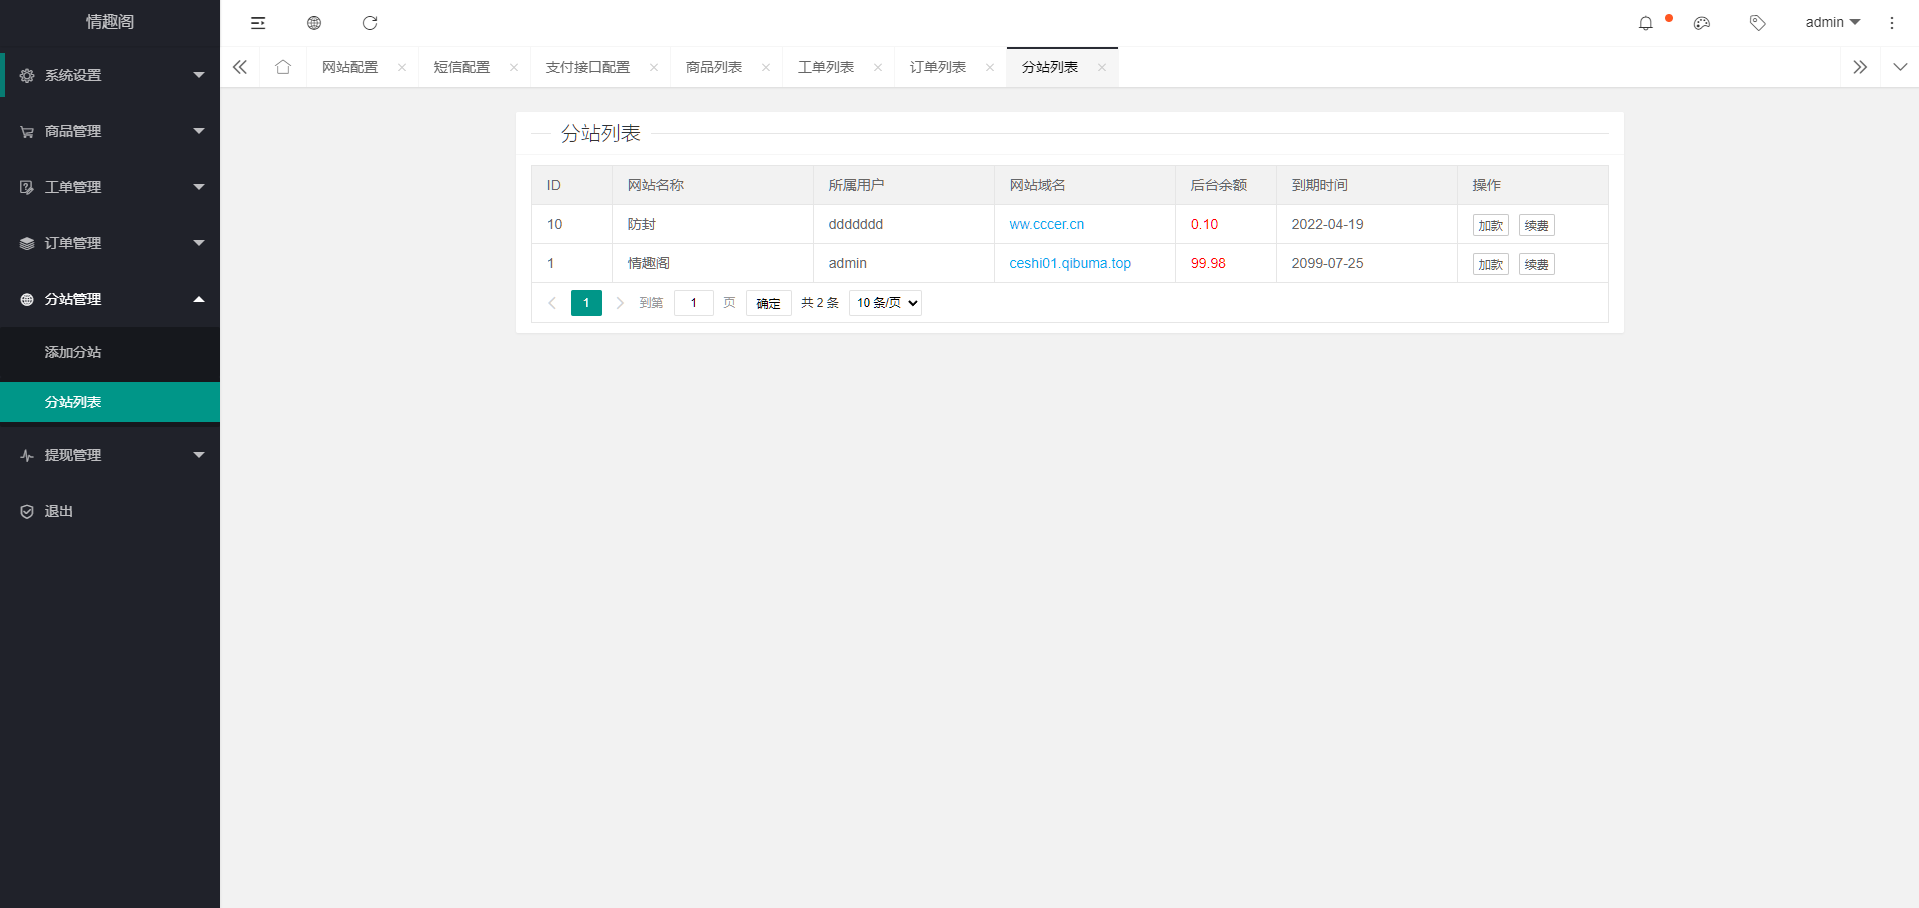Open the ceshi01.qibuma.top domain link
Image resolution: width=1919 pixels, height=908 pixels.
tap(1069, 263)
